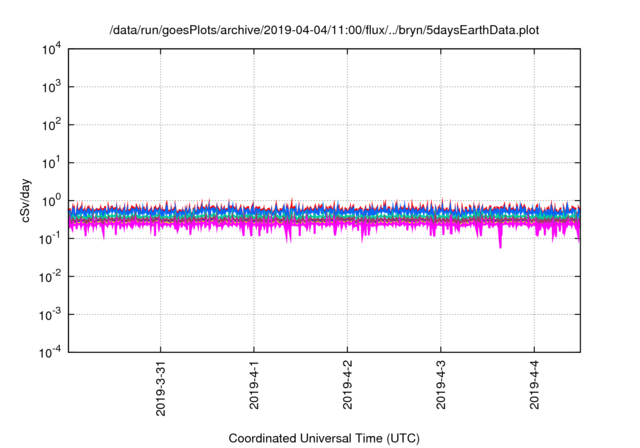Screen dimensions: 640x448
Task: Click the 2019-4-2 date label
Action: pos(347,384)
